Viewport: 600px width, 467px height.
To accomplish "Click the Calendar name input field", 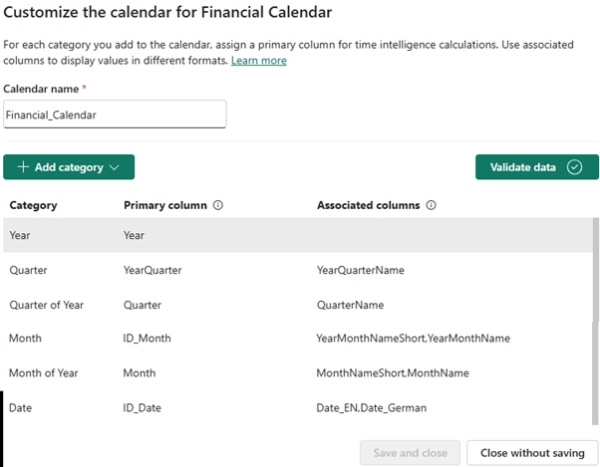I will tap(114, 114).
